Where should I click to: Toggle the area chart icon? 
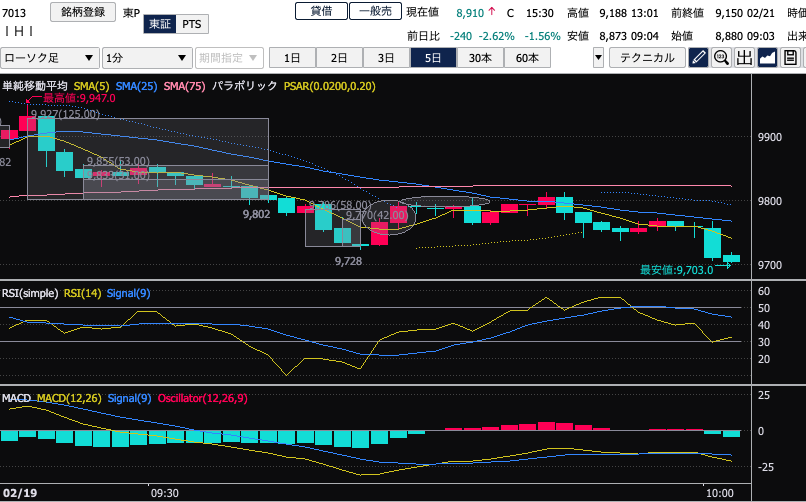click(768, 57)
